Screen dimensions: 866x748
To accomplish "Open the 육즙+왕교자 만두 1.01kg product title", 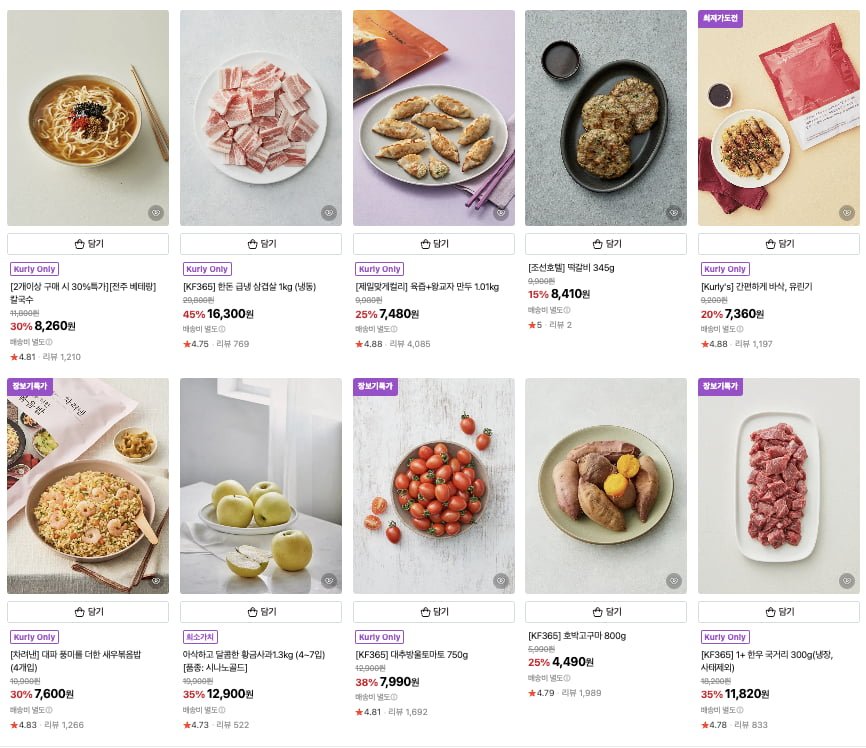I will (x=427, y=286).
